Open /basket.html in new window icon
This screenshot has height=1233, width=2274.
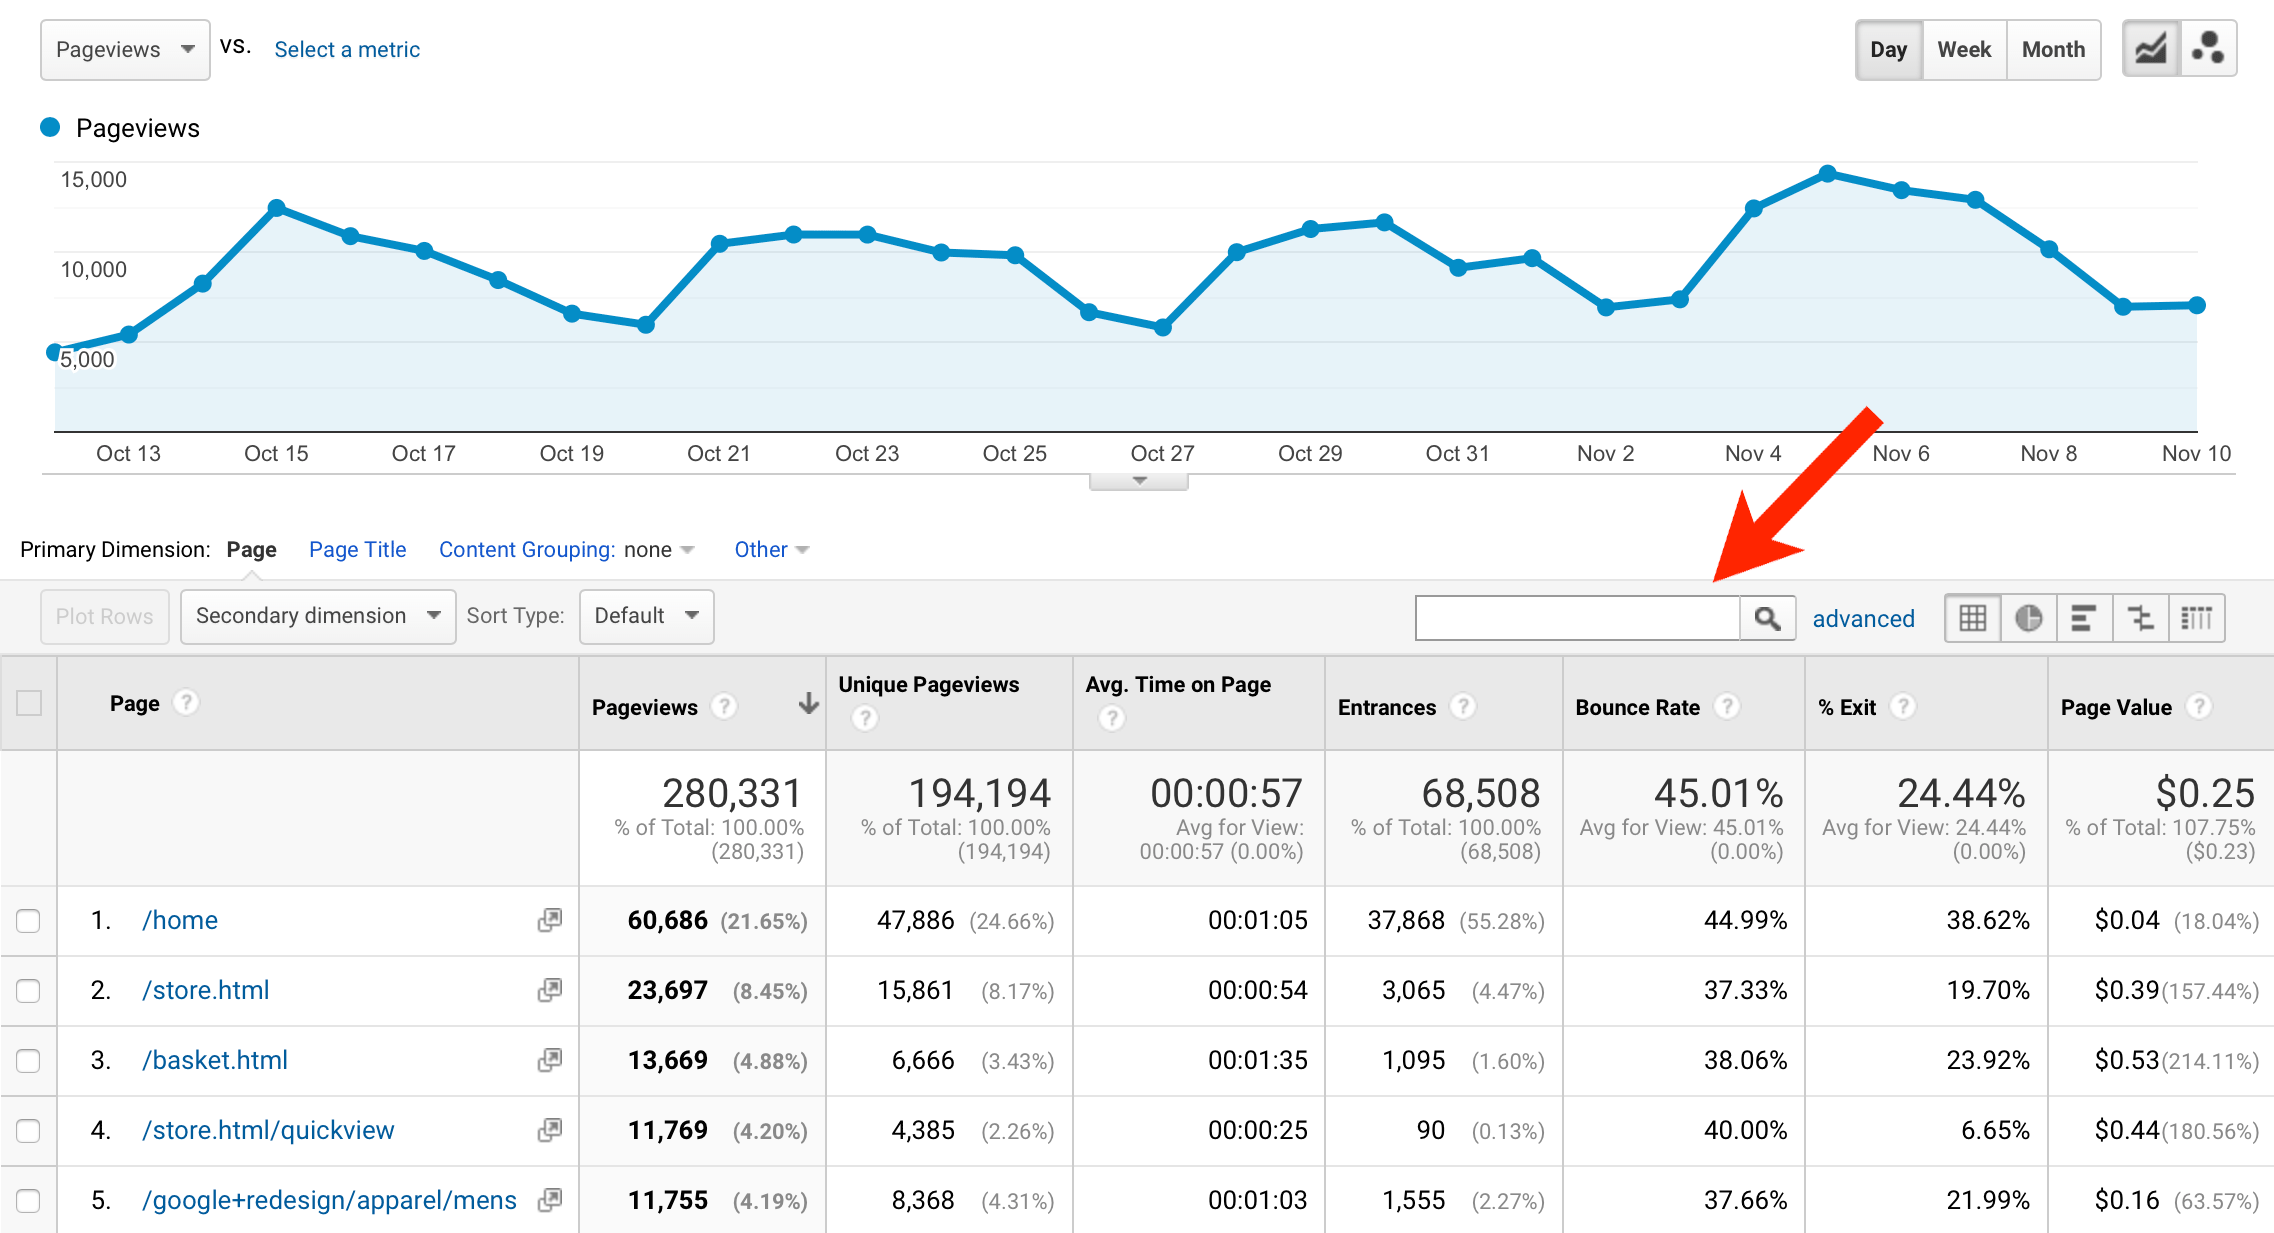(550, 1060)
